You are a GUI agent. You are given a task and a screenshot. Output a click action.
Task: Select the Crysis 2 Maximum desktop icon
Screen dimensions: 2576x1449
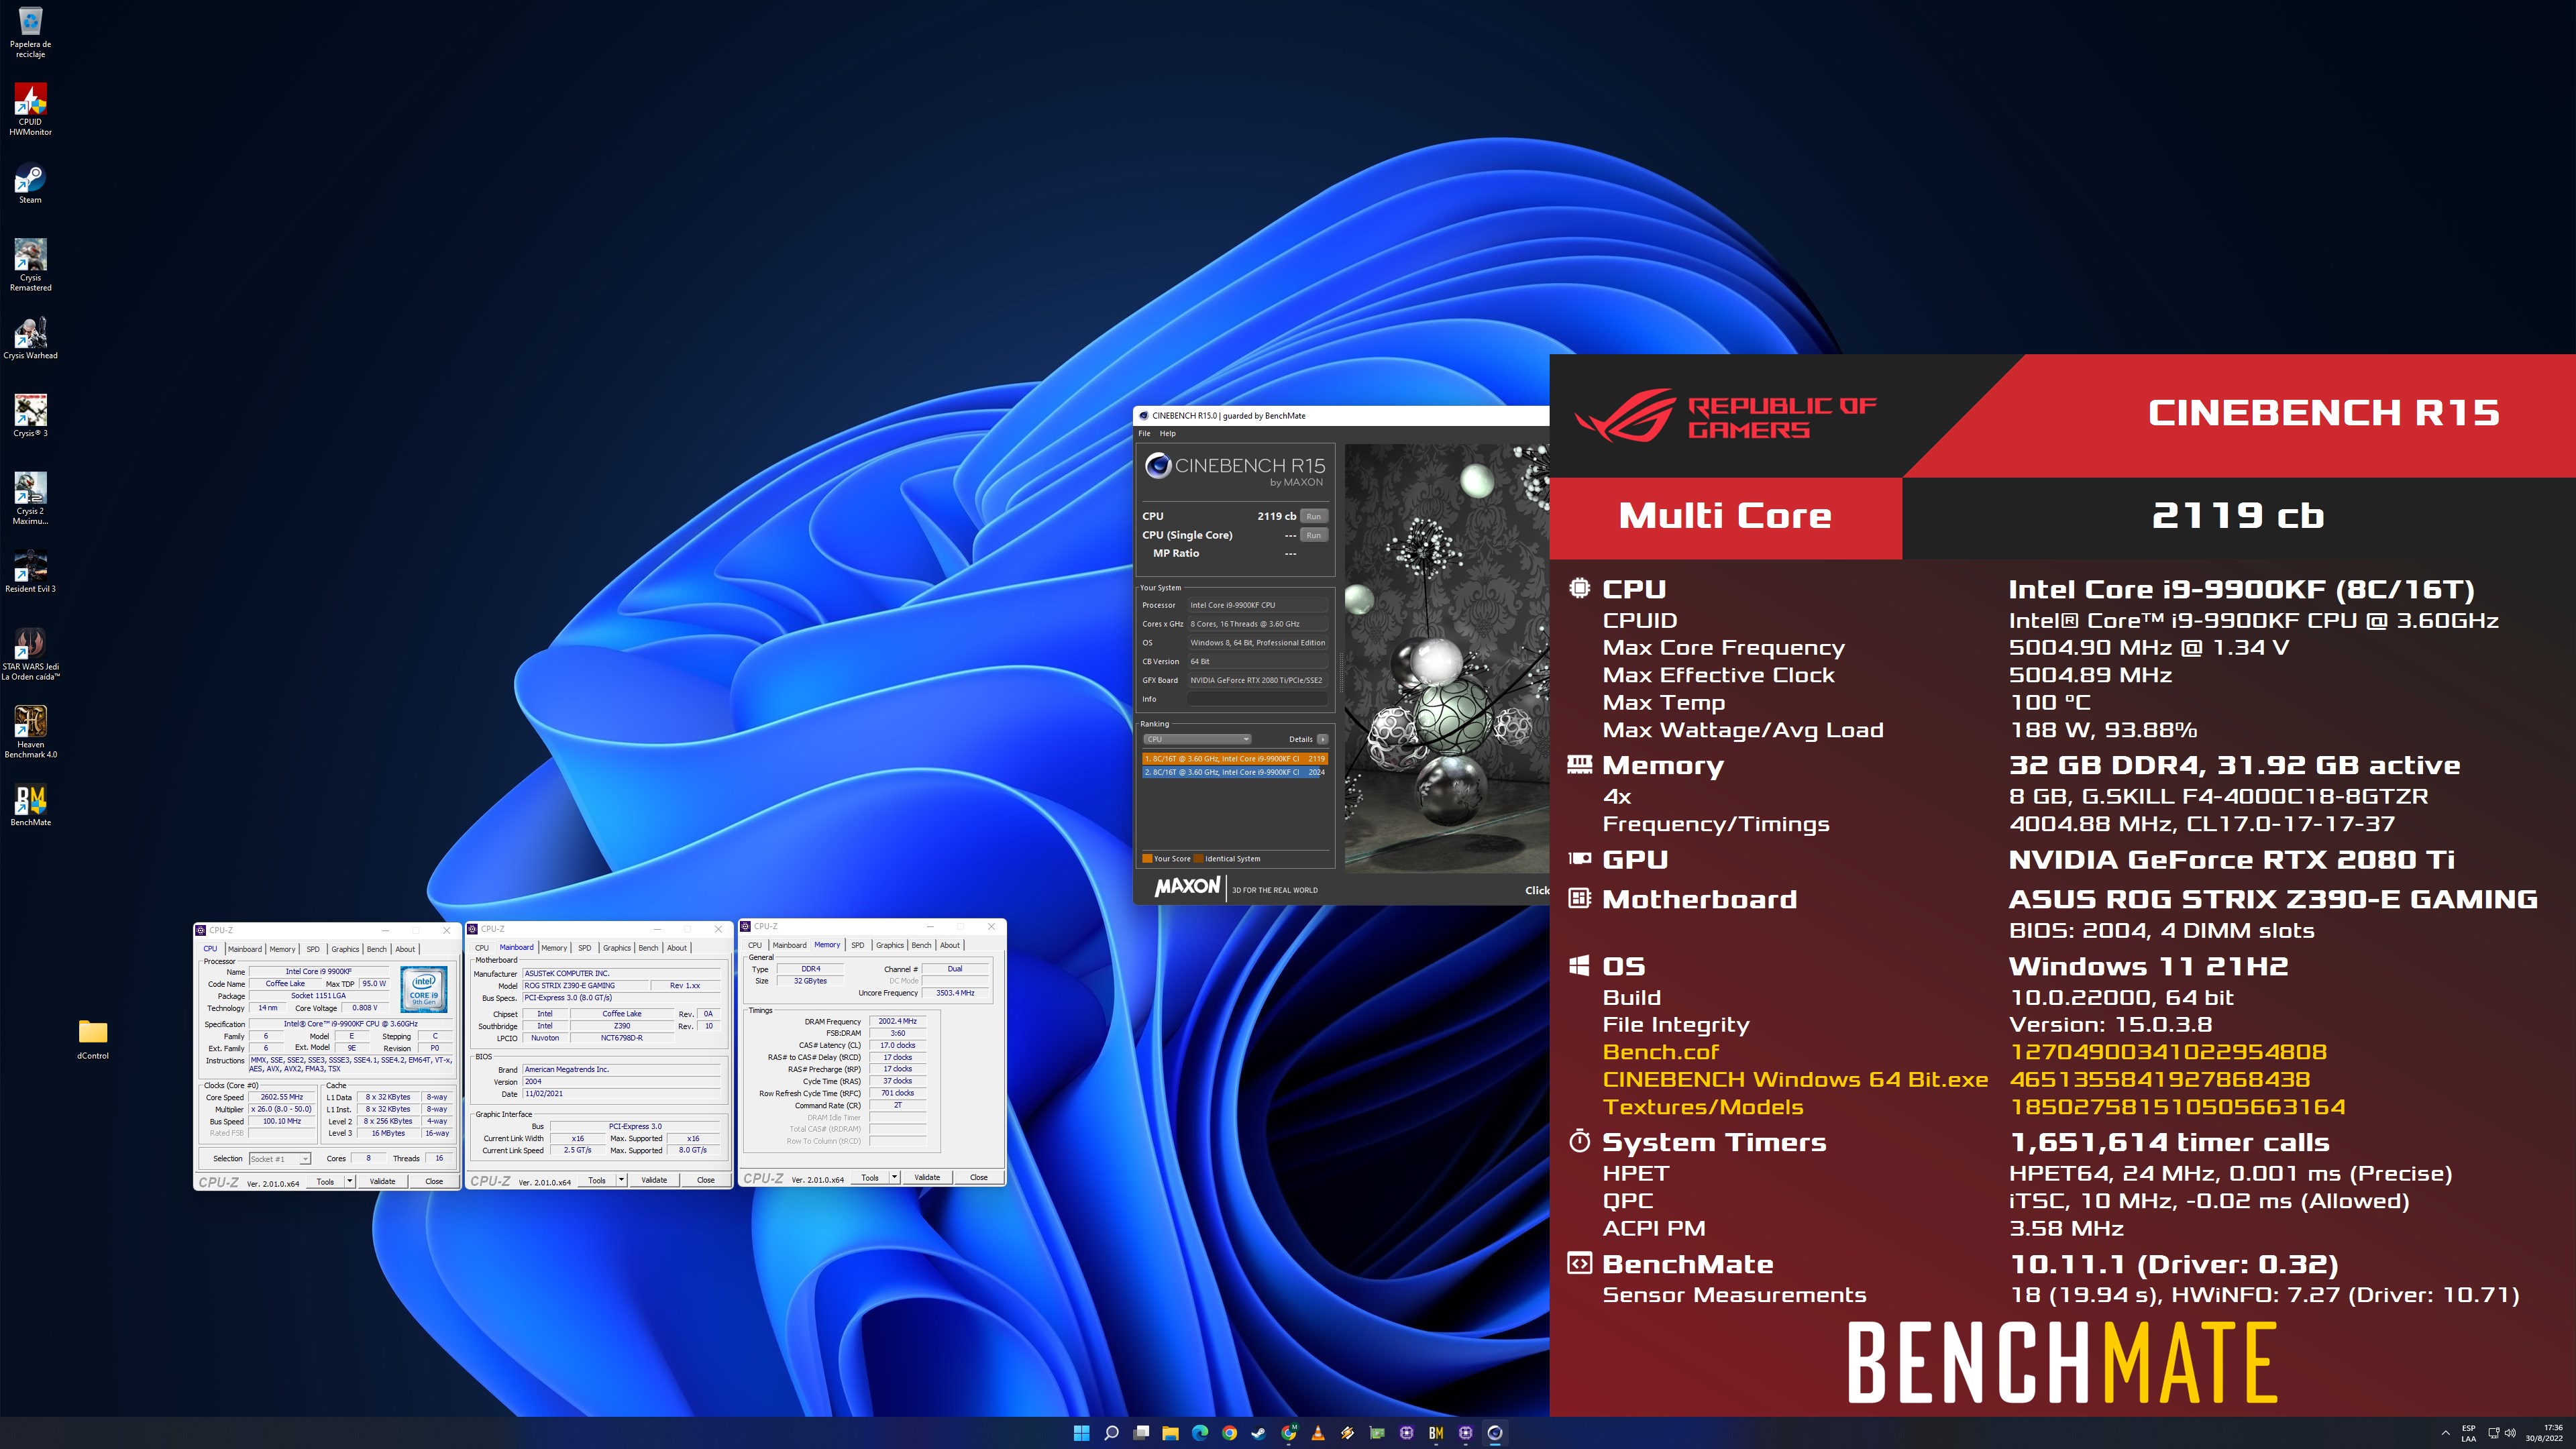(30, 498)
